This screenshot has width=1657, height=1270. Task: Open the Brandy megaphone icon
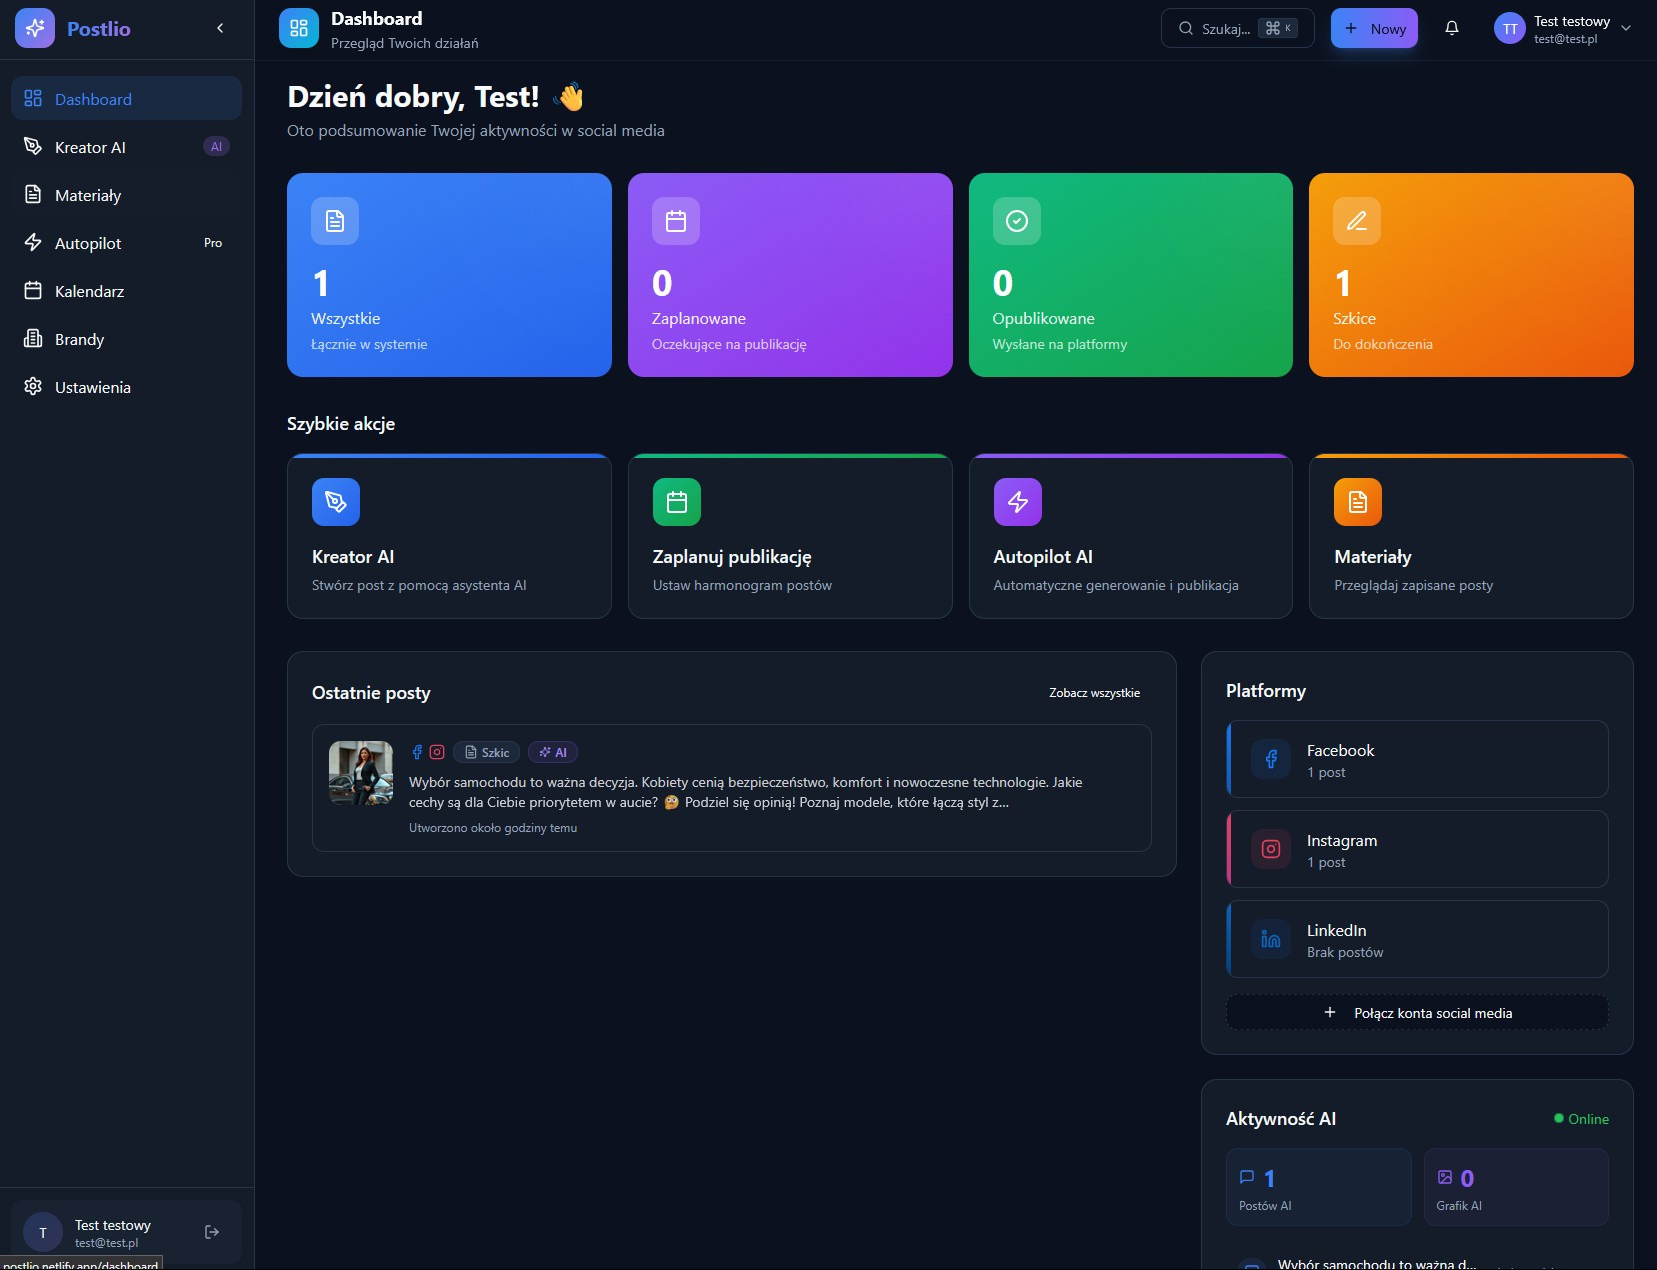(33, 338)
